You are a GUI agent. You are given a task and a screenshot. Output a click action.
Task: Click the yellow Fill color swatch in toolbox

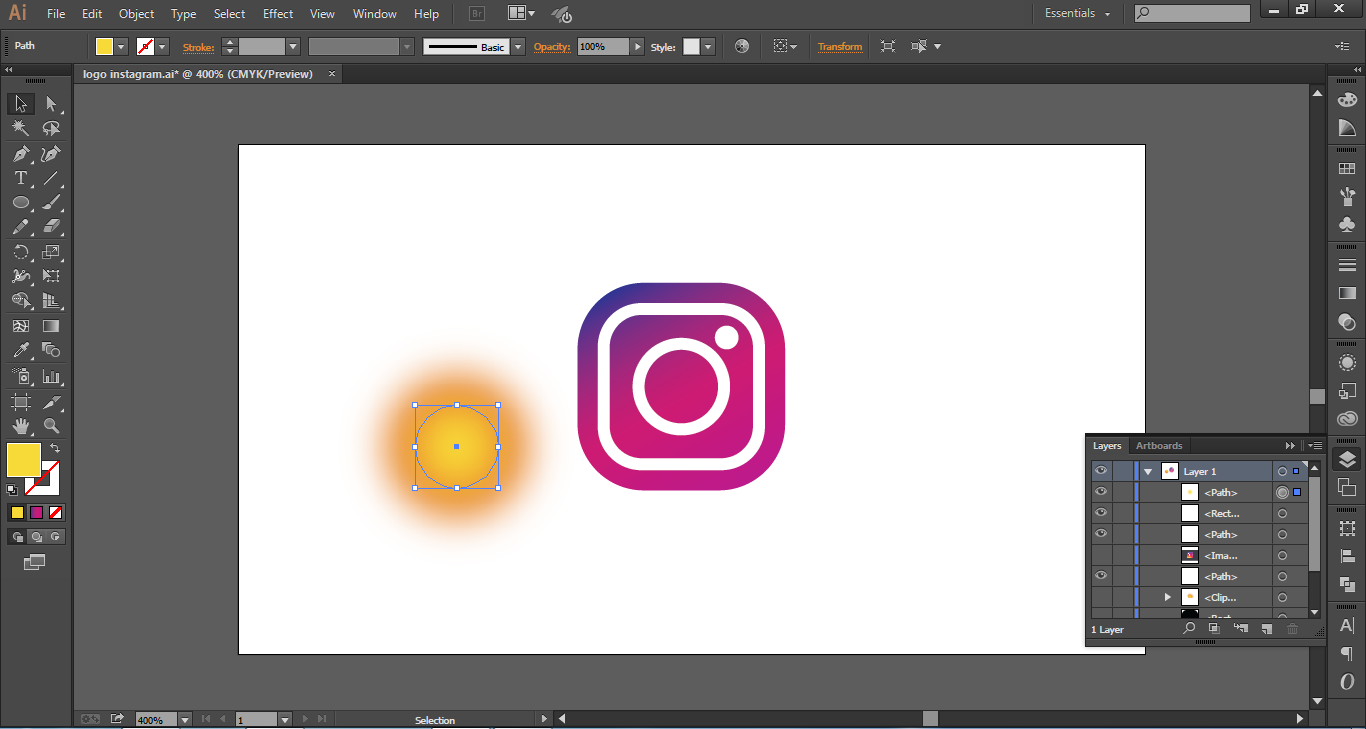click(23, 460)
